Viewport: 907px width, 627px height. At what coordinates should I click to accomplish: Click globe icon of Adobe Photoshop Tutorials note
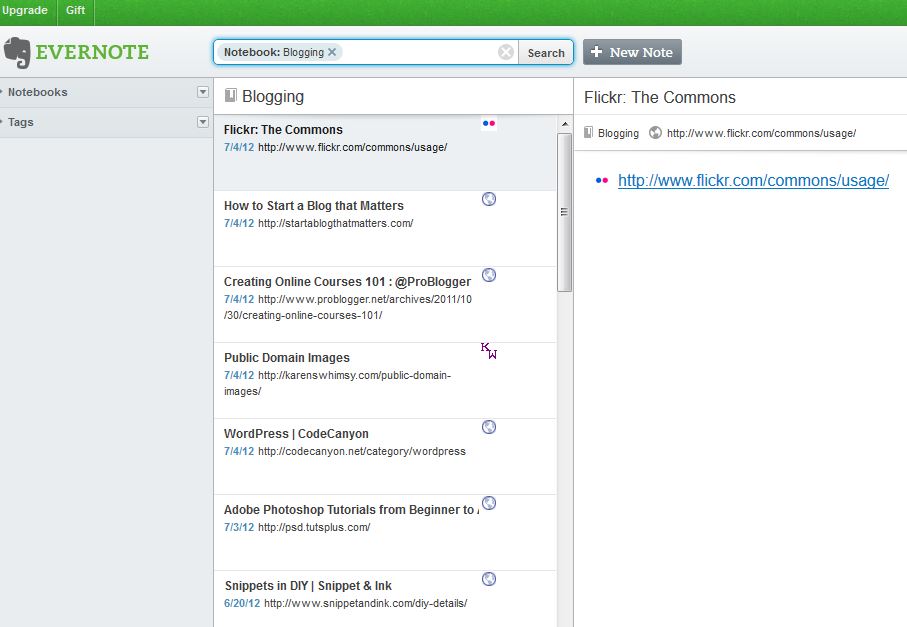(489, 503)
